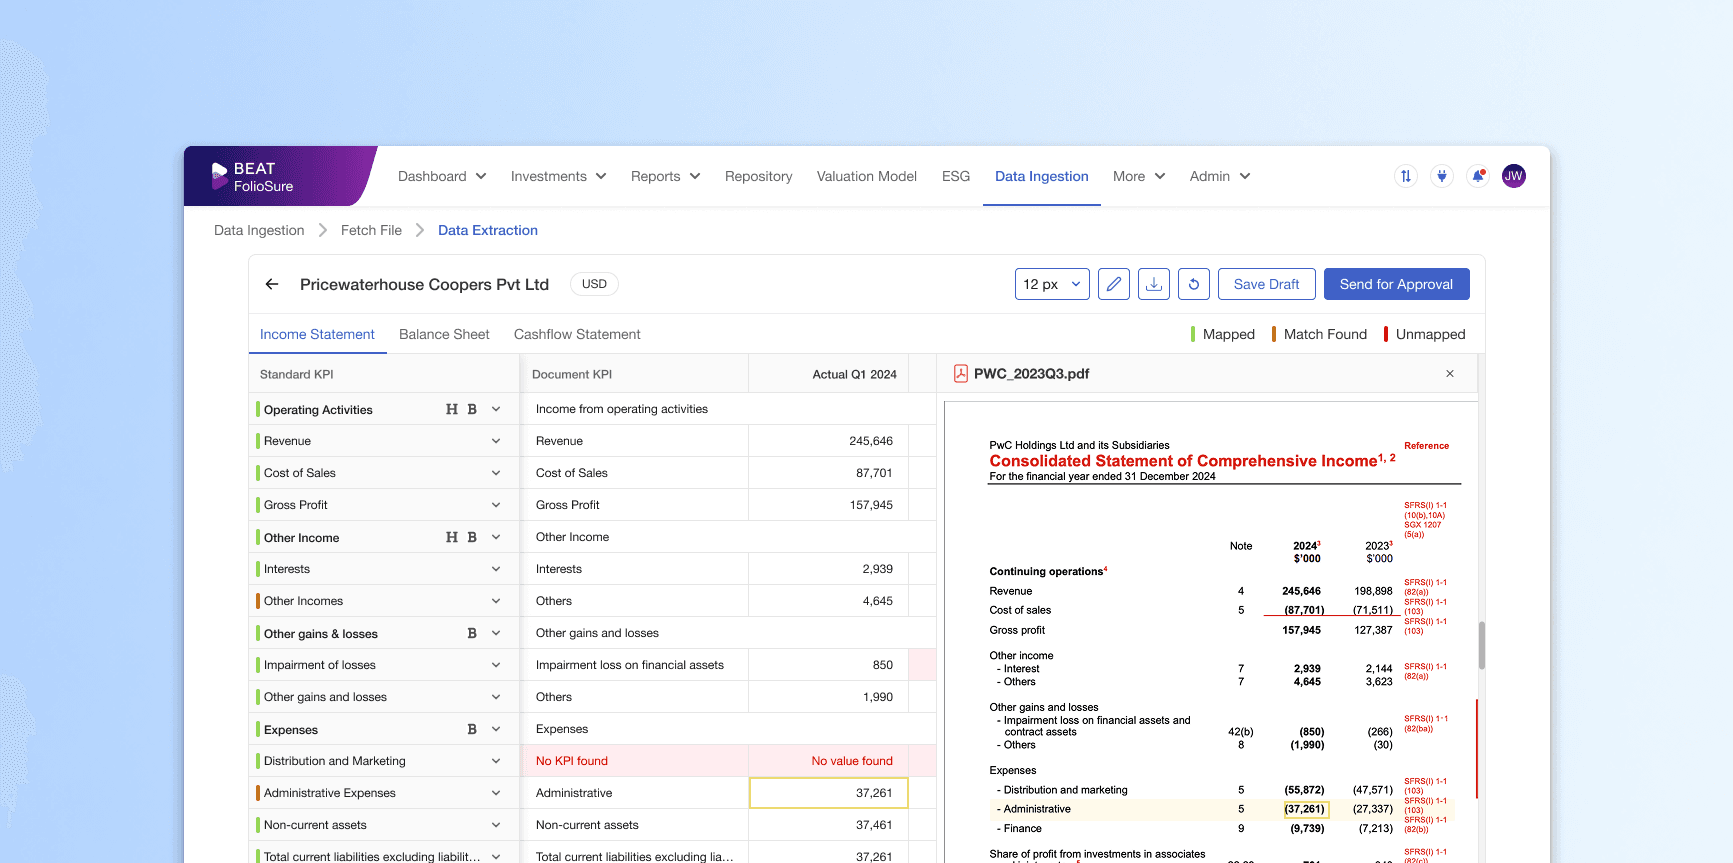Click Data Extraction in the breadcrumb
This screenshot has height=863, width=1733.
pyautogui.click(x=488, y=230)
